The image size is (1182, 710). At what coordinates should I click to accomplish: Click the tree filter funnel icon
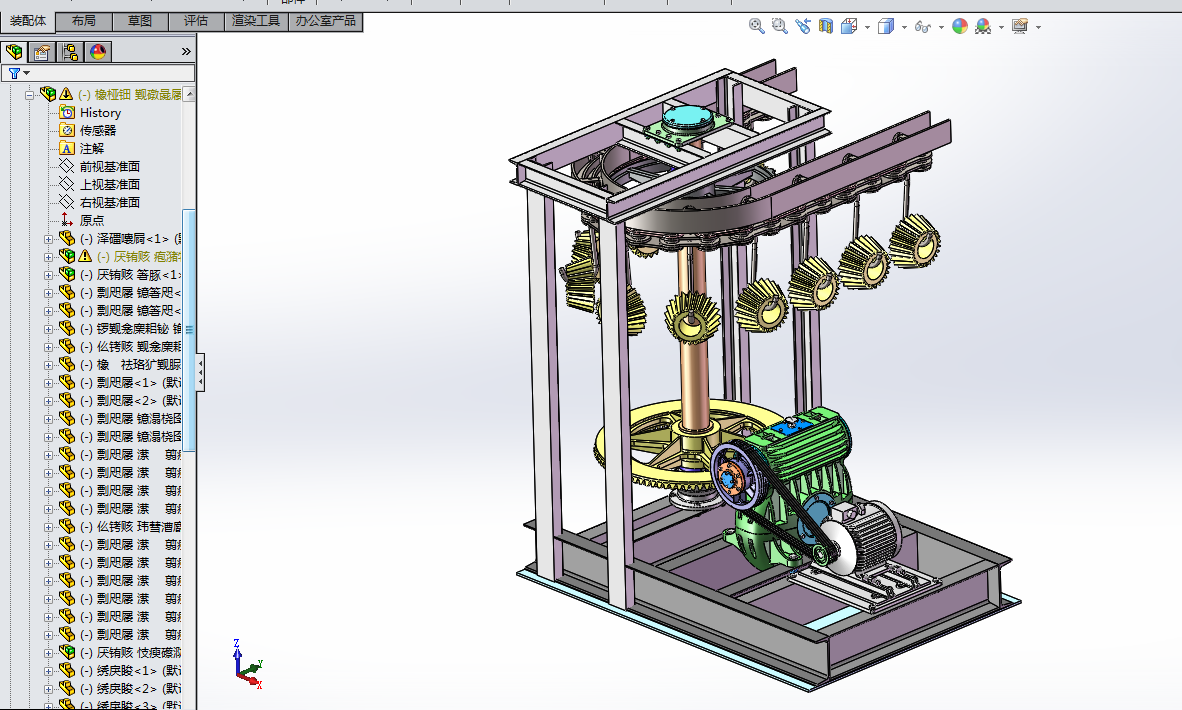(14, 73)
